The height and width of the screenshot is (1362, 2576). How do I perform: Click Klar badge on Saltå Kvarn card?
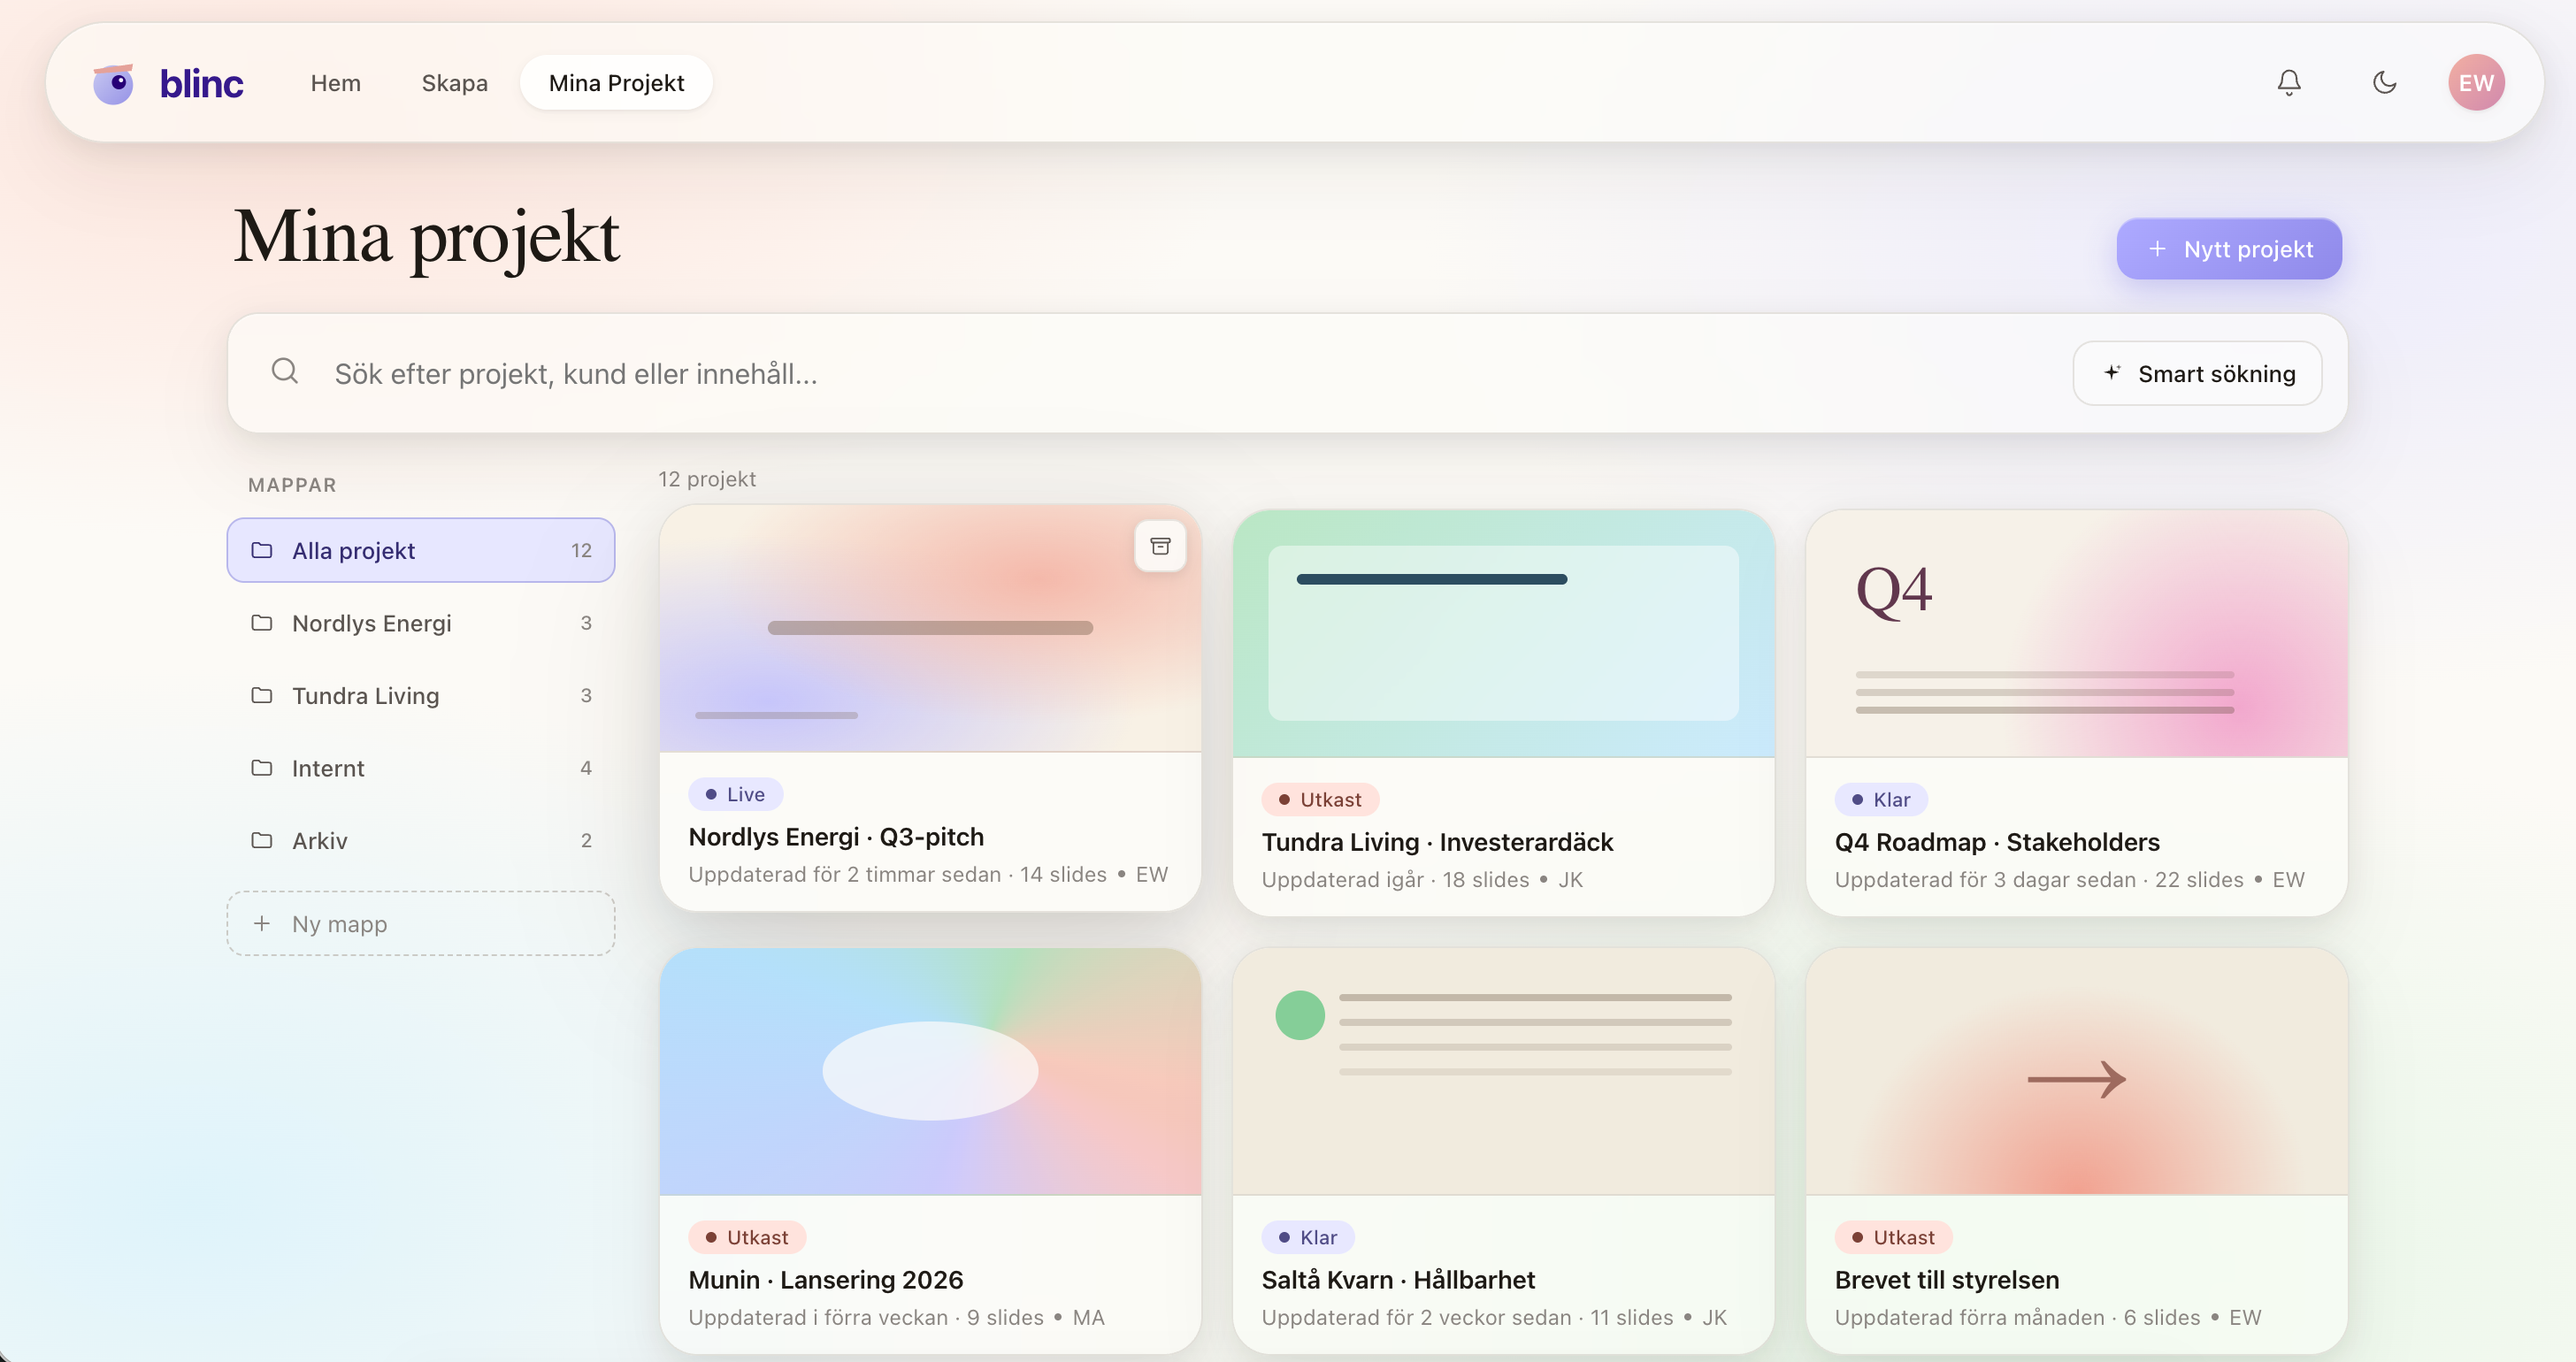1308,1237
